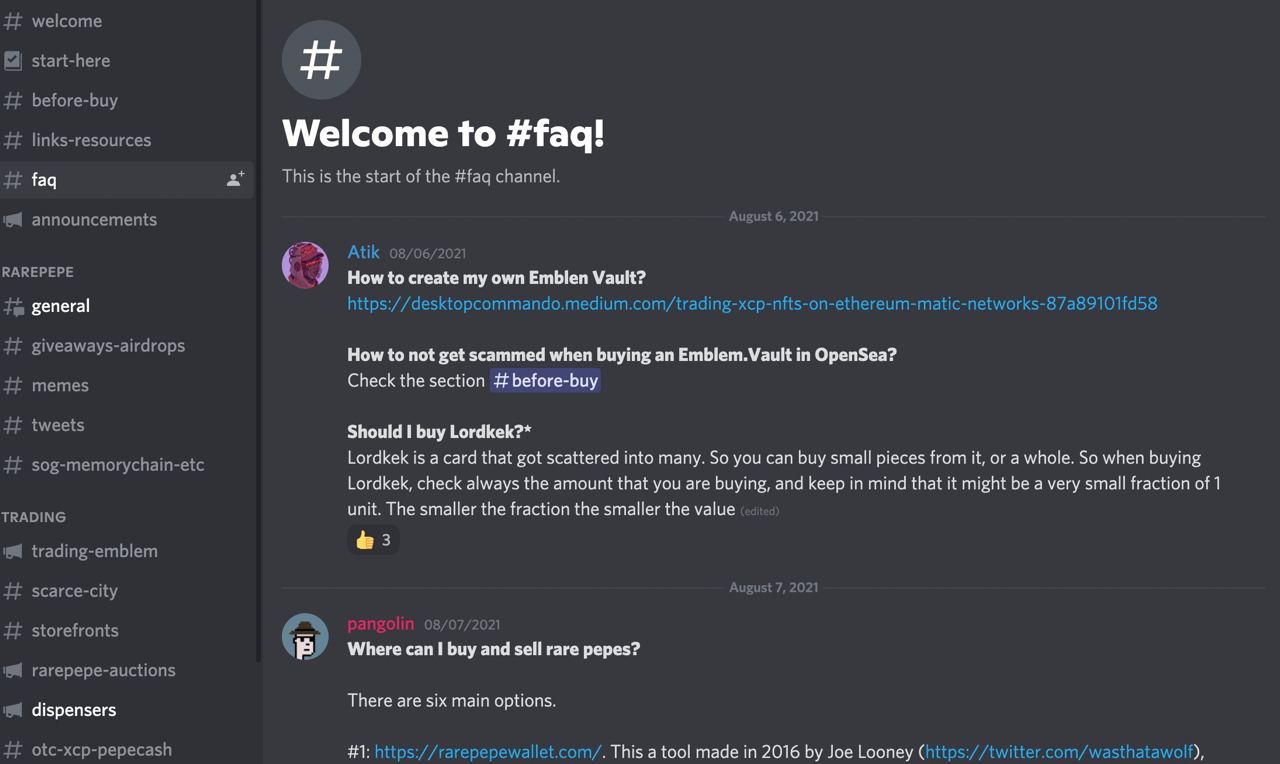Open pangolin's profile avatar
1280x764 pixels.
305,636
